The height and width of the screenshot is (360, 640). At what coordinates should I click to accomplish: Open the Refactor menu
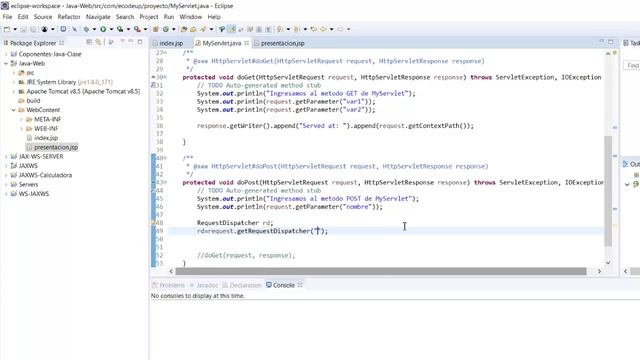point(69,17)
